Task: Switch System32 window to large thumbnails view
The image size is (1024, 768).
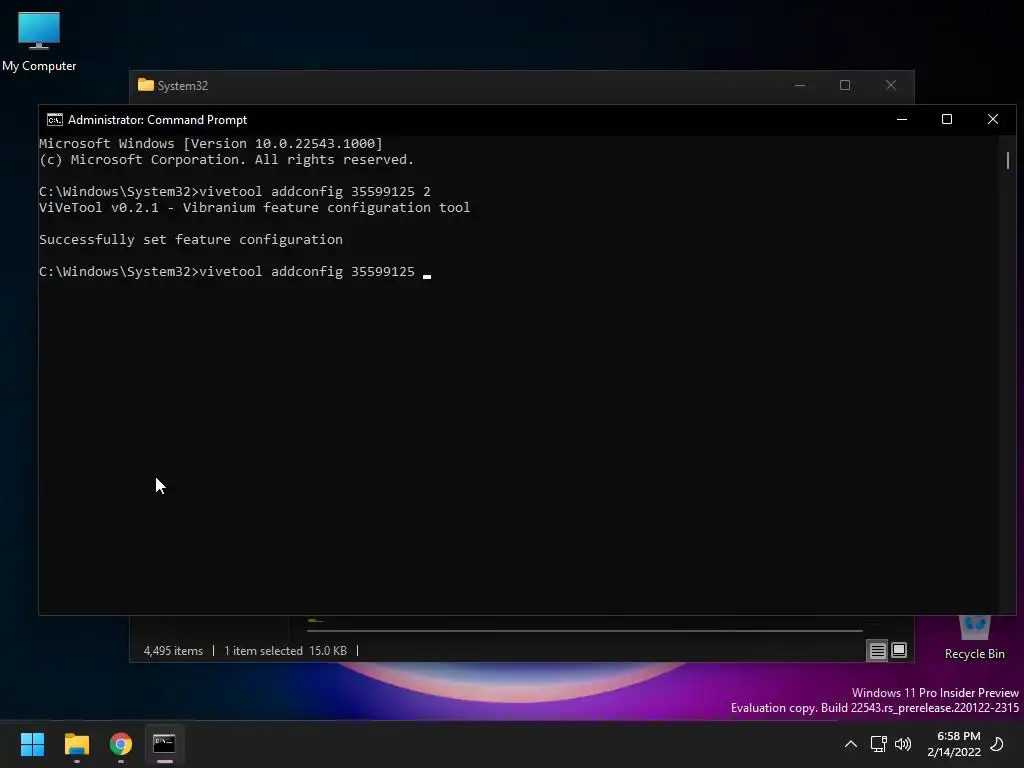Action: tap(899, 650)
